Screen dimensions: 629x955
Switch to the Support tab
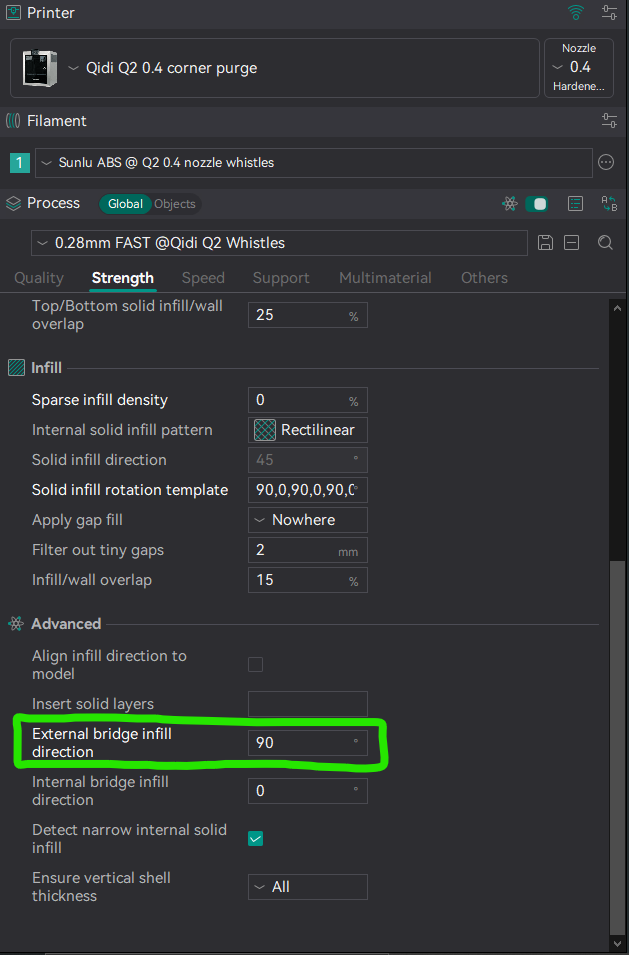point(282,278)
